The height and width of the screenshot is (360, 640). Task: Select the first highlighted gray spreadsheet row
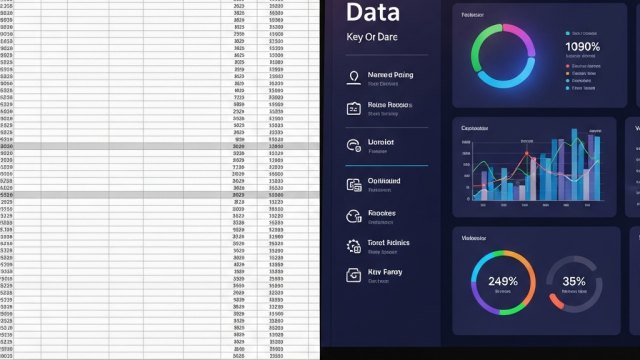[160, 146]
